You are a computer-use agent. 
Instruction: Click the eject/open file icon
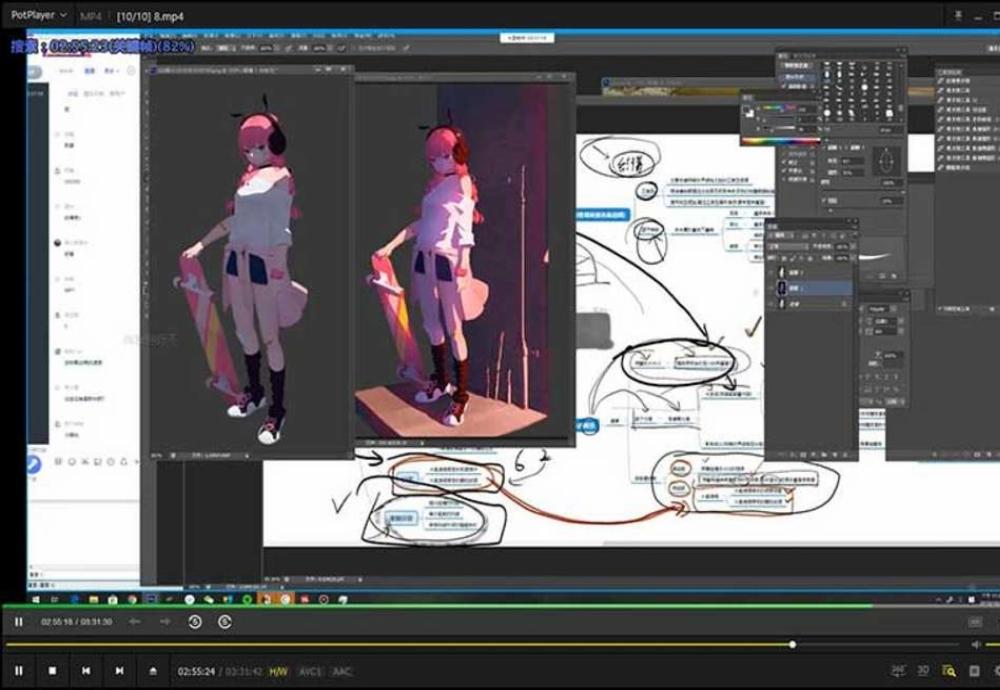tap(153, 671)
